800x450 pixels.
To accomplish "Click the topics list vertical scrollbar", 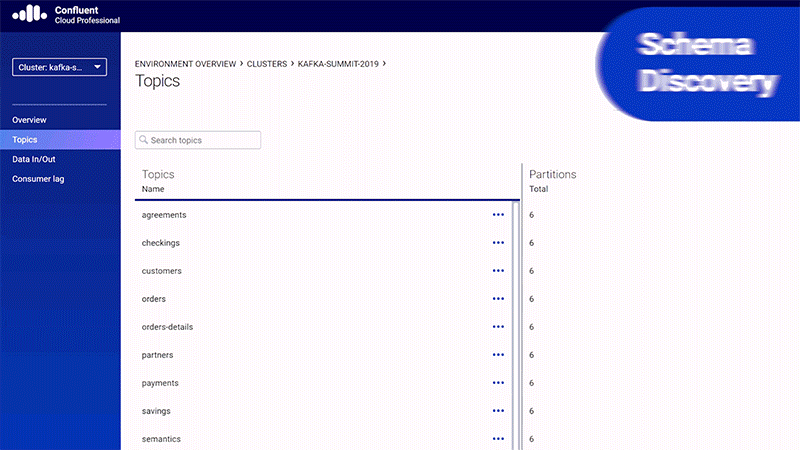I will point(516,326).
